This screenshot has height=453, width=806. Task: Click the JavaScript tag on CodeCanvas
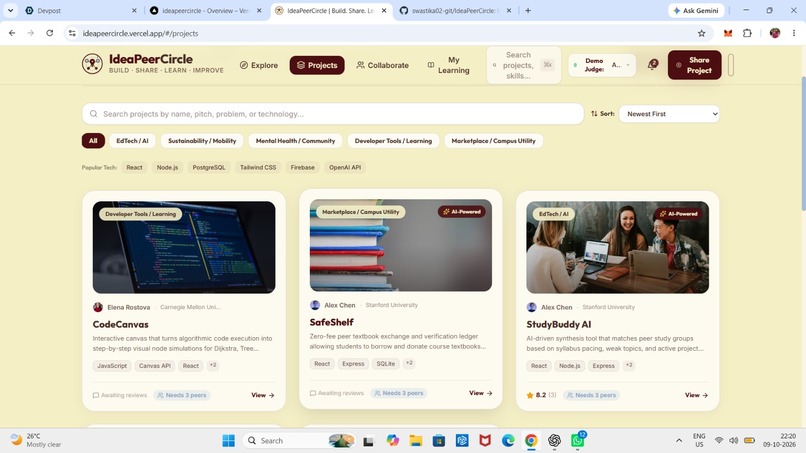112,366
